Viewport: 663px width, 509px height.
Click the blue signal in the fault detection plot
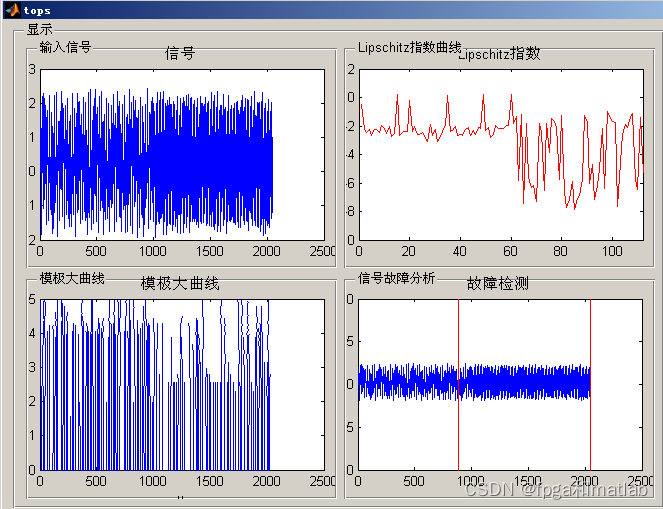pyautogui.click(x=520, y=383)
